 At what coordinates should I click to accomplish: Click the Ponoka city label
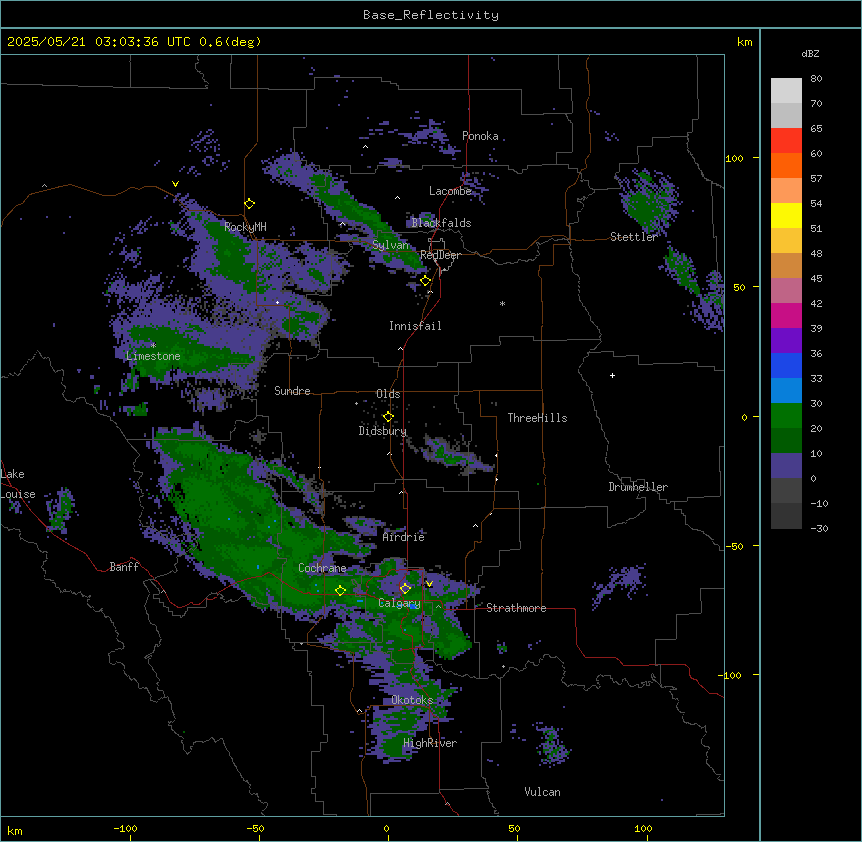[480, 136]
